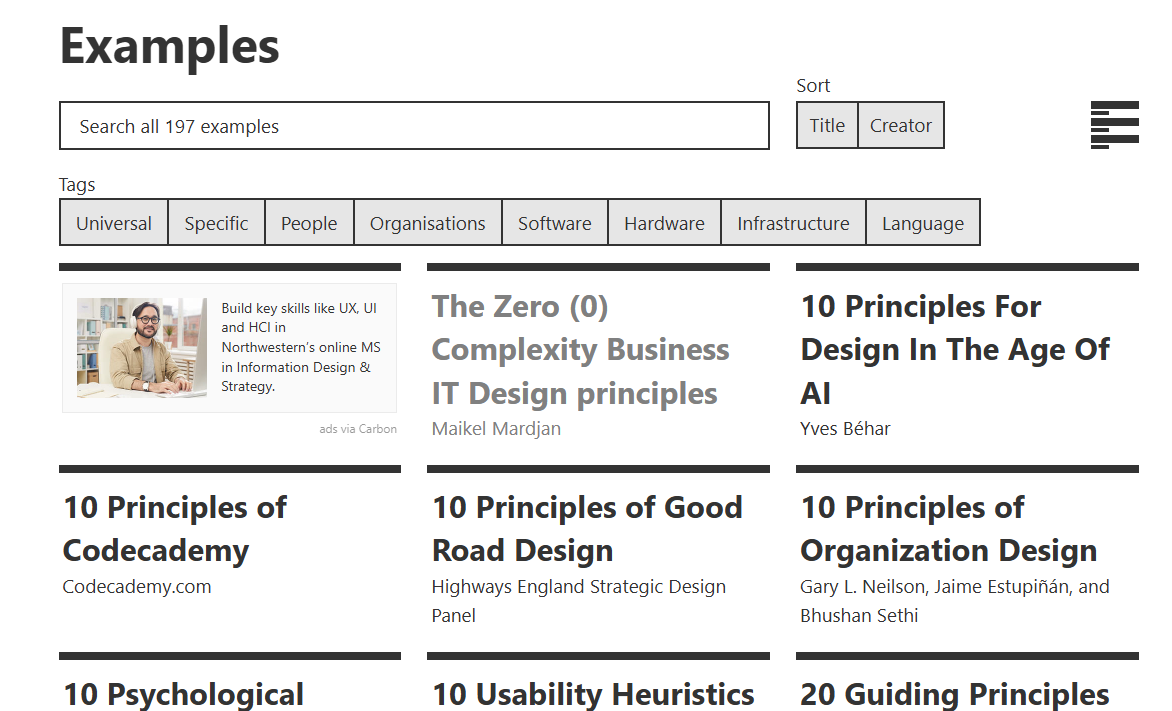
Task: Filter by the Universal tag
Action: (x=114, y=223)
